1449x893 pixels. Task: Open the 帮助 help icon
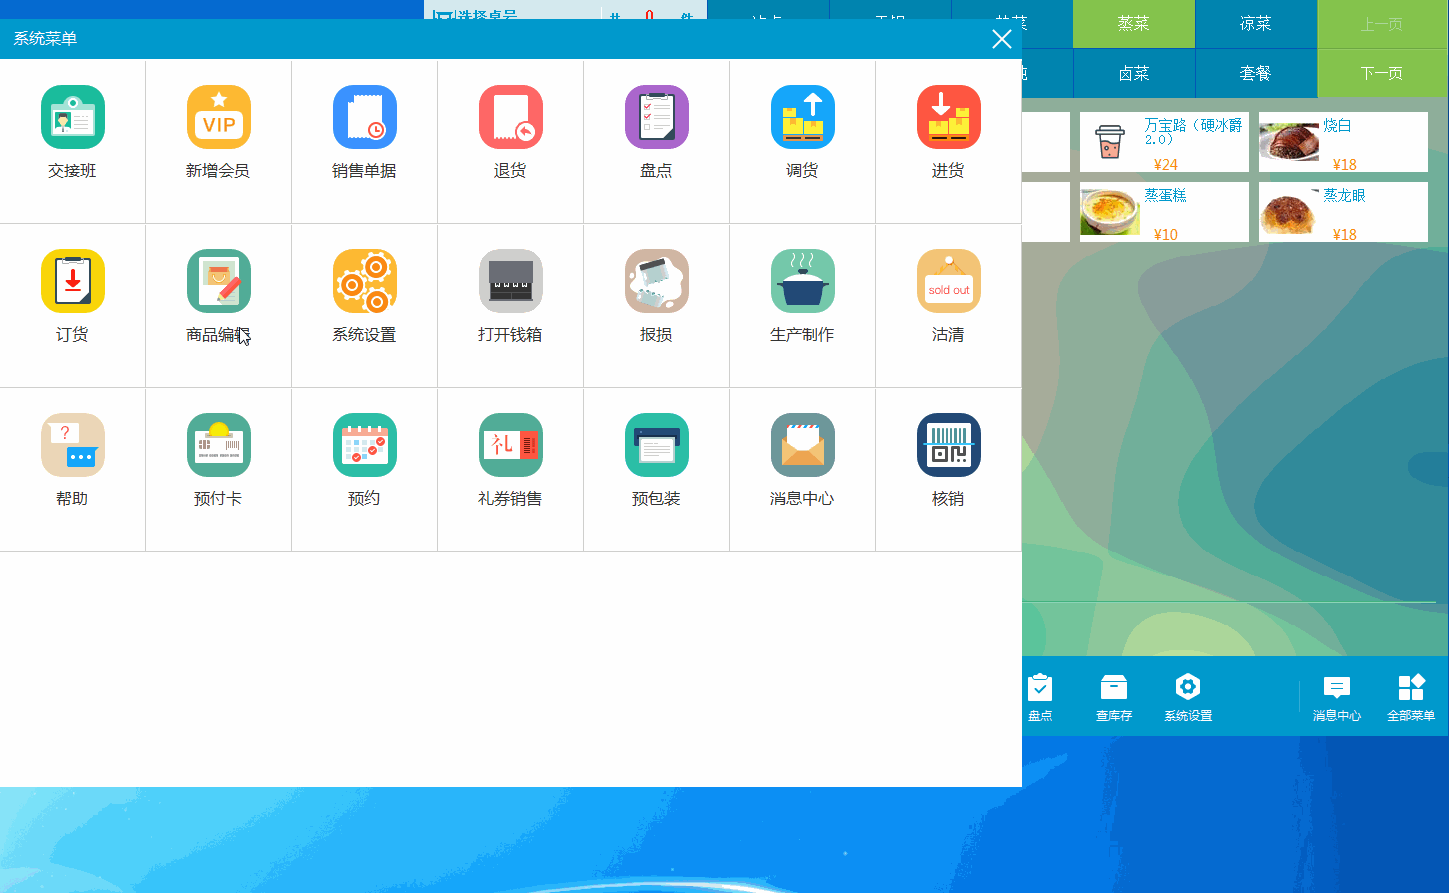tap(72, 446)
